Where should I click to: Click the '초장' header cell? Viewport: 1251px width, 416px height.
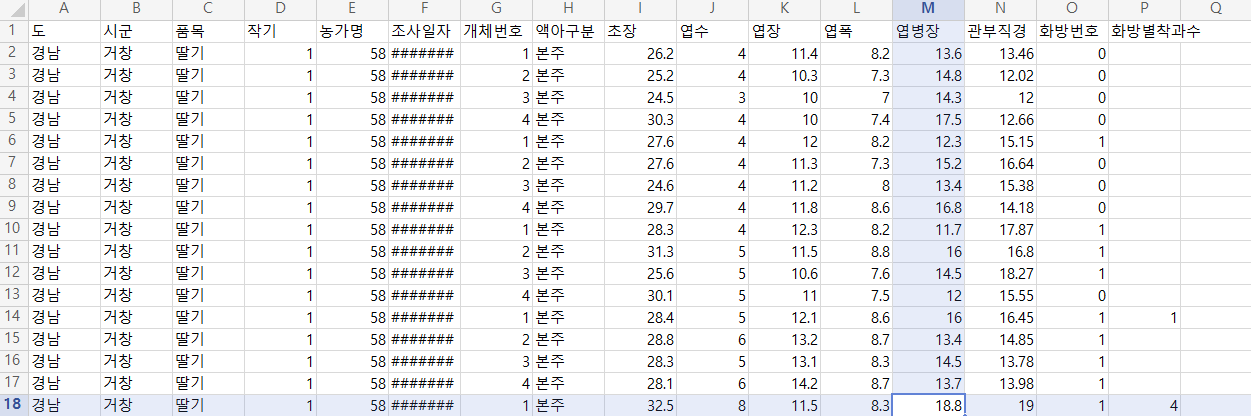tap(640, 31)
